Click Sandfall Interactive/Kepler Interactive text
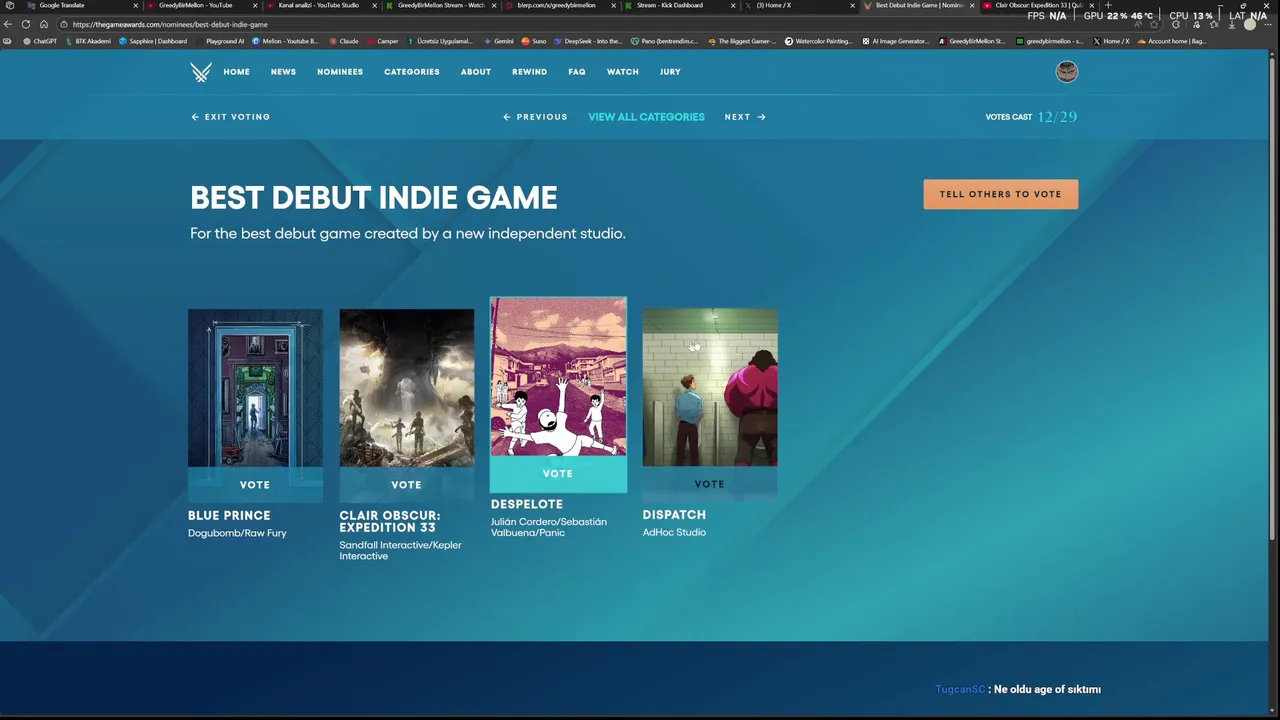This screenshot has height=720, width=1280. [400, 550]
